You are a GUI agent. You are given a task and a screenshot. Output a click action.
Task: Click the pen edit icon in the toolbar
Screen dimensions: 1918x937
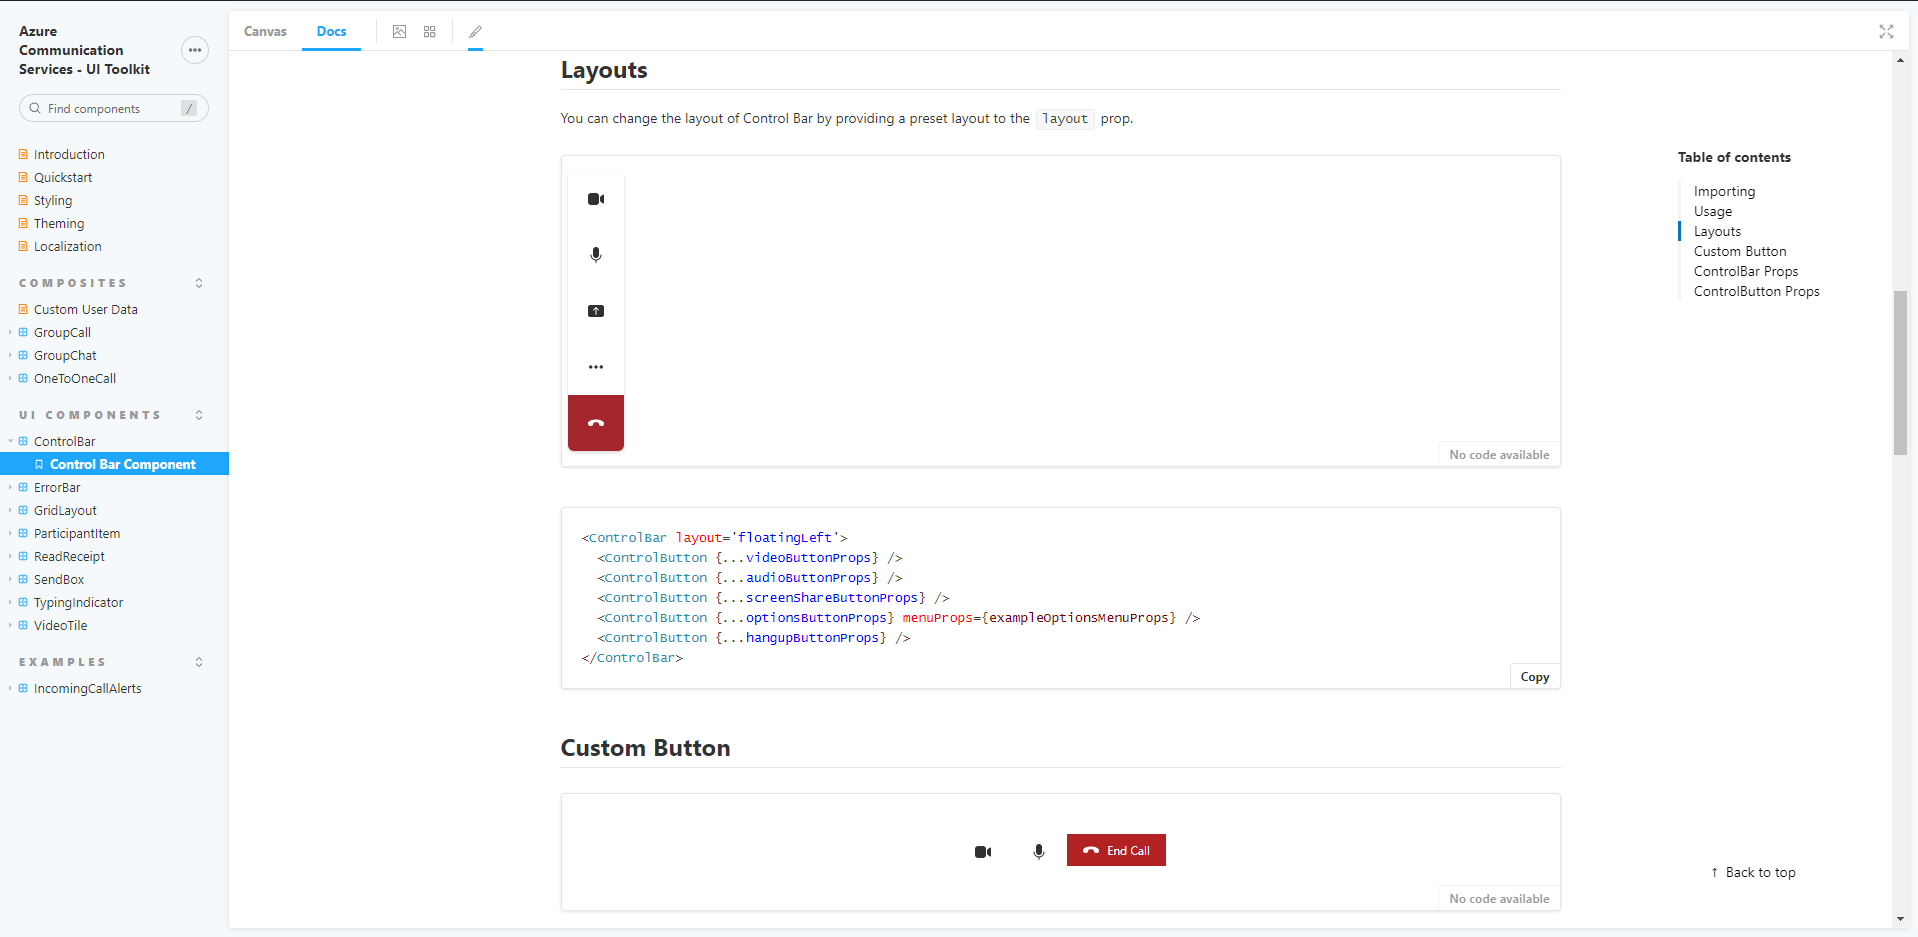(x=474, y=31)
